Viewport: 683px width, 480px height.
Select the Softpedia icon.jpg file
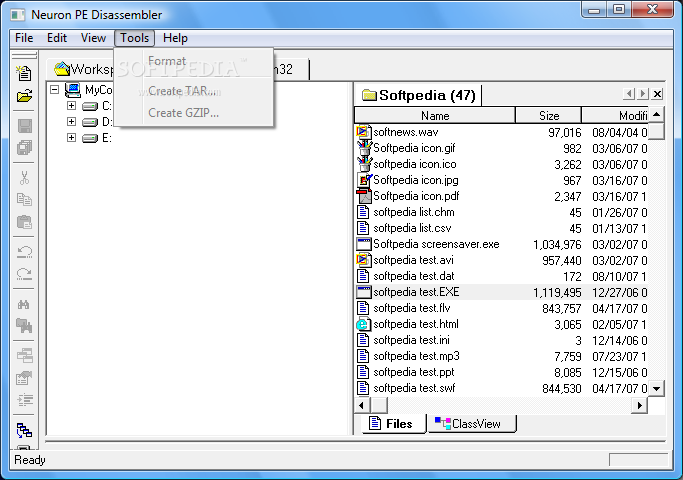tap(416, 180)
